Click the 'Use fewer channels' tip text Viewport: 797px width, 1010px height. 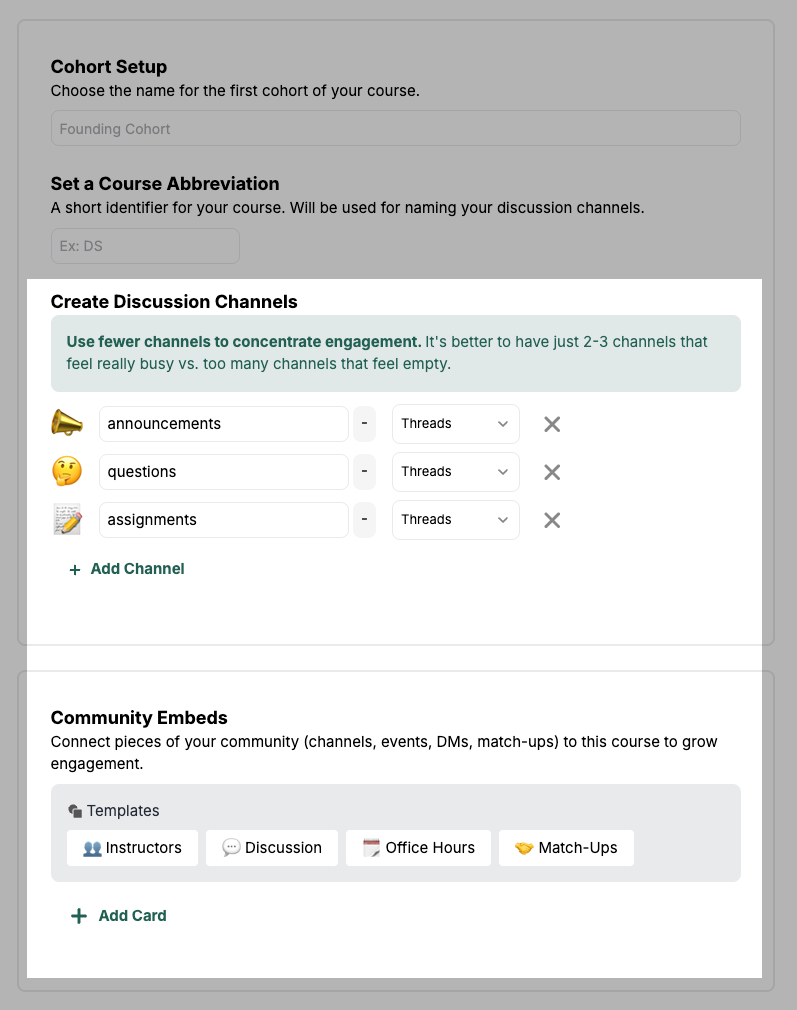point(387,352)
